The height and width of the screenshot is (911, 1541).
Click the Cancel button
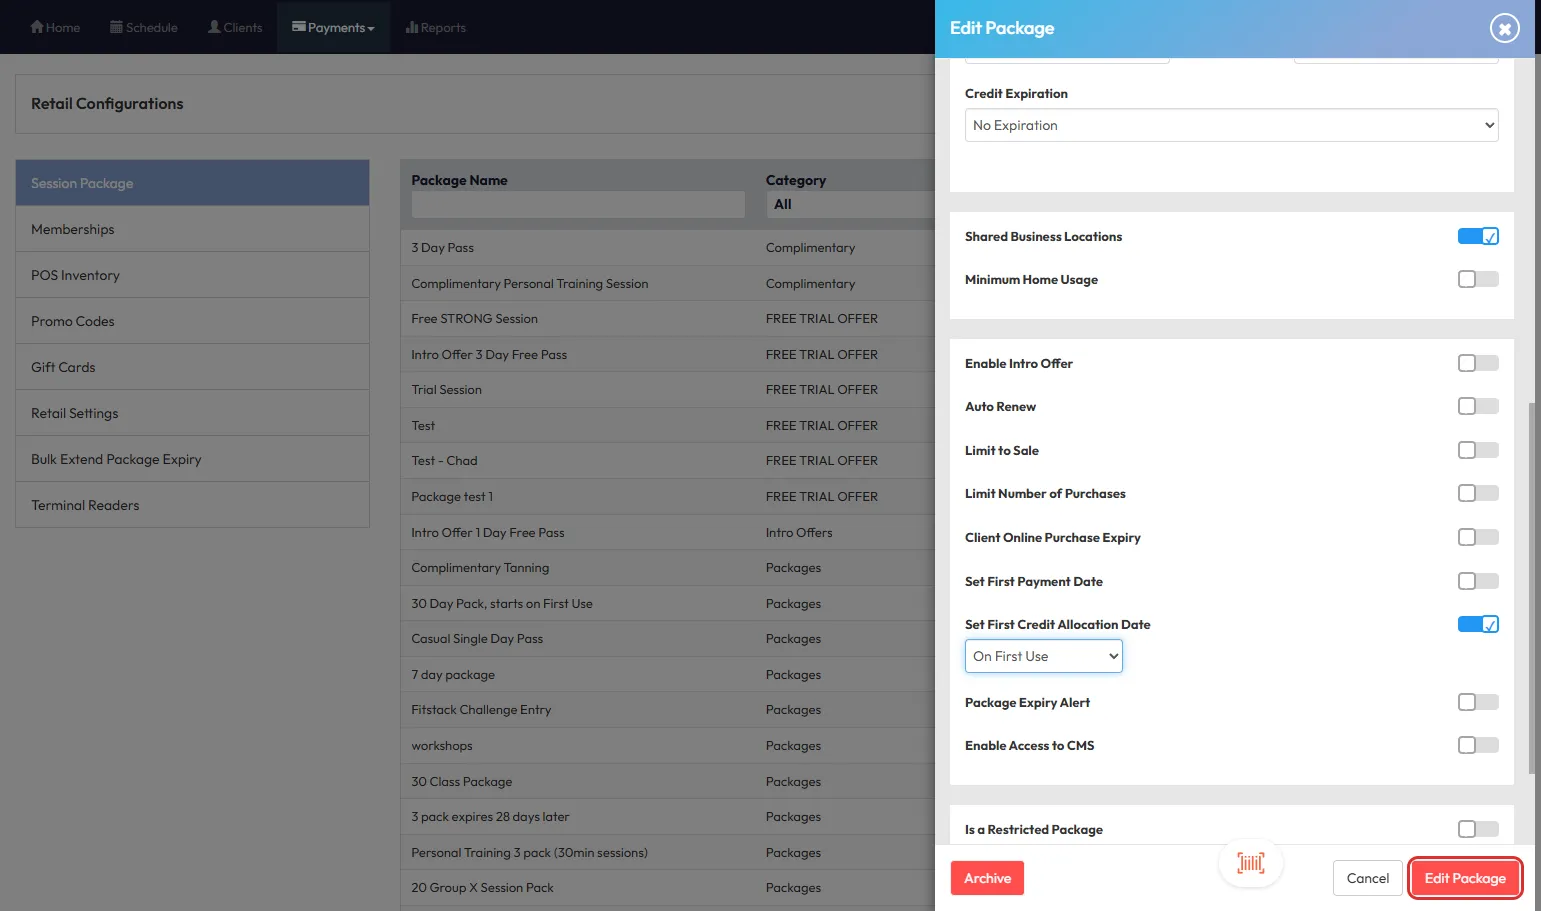1367,878
